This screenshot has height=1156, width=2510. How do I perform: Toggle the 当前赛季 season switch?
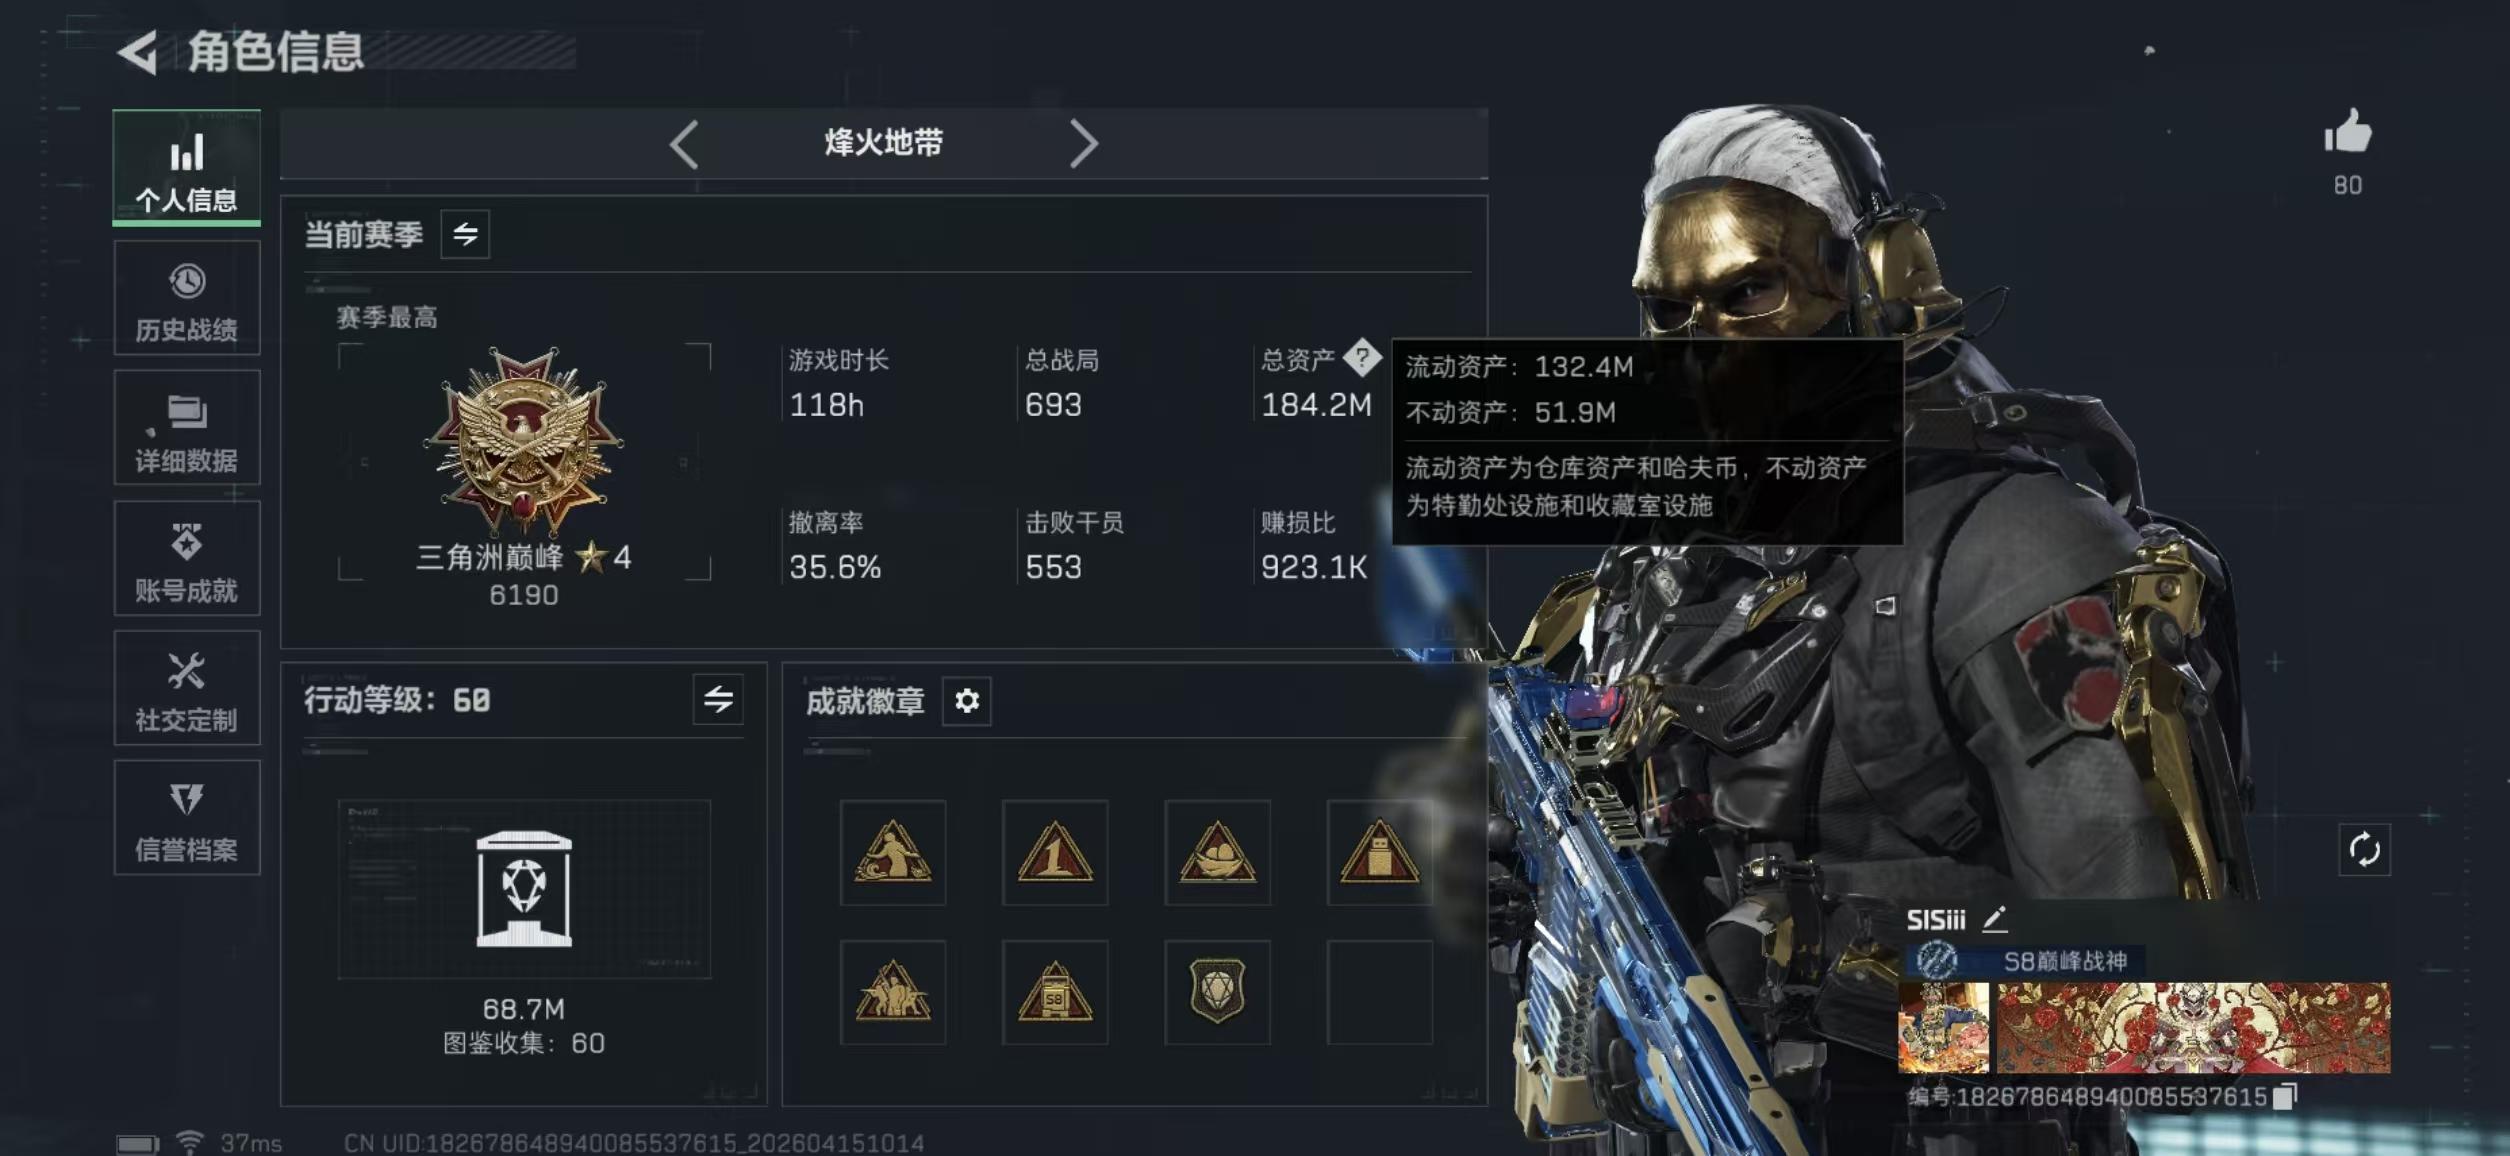point(465,234)
